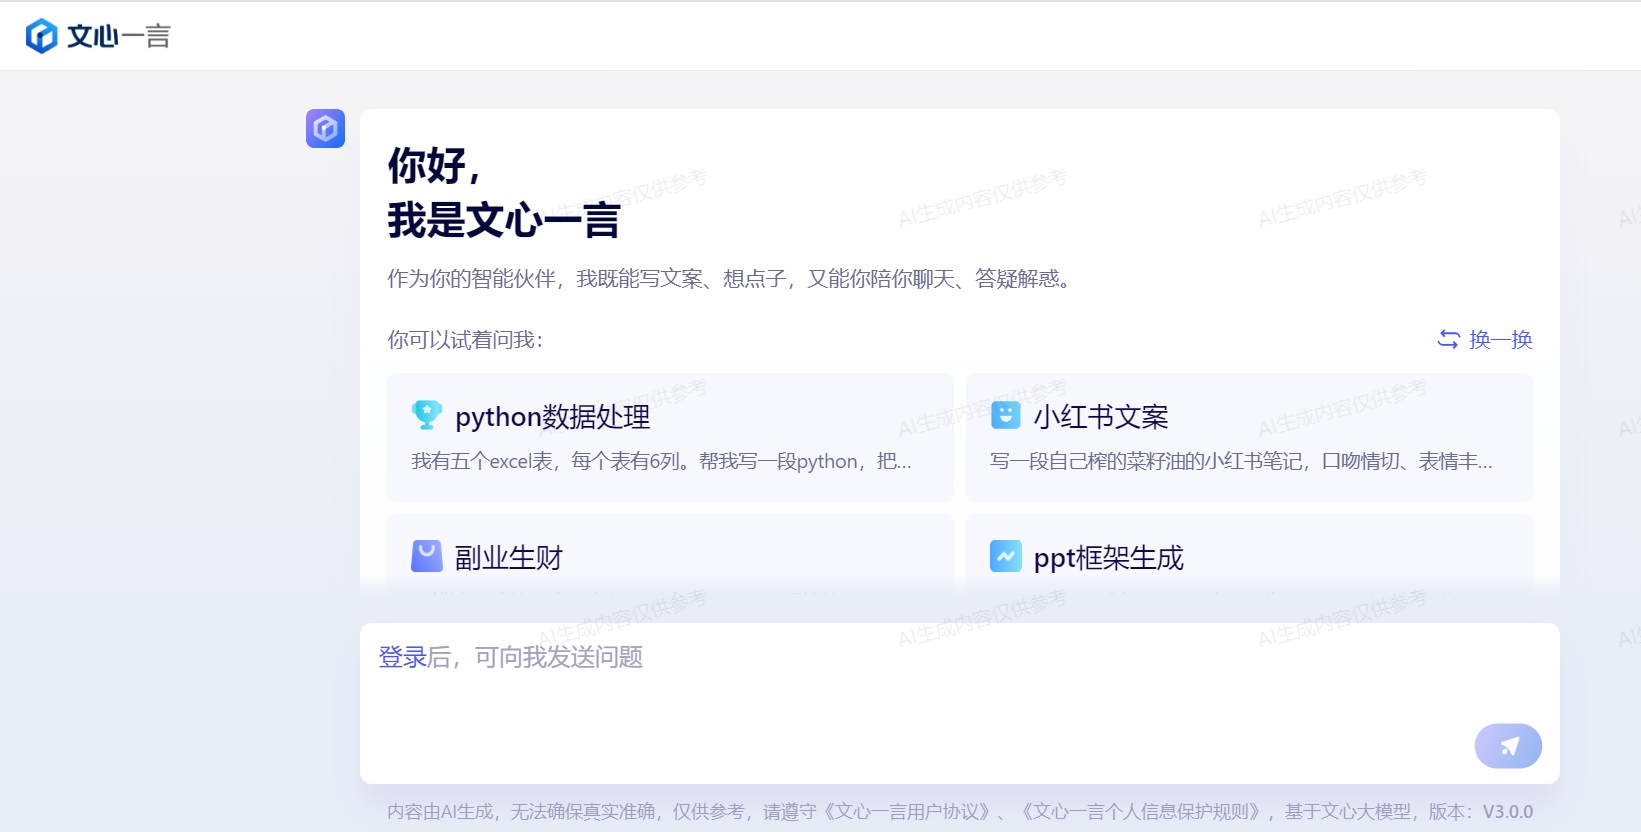This screenshot has width=1641, height=832.
Task: Click the 文心一言 logo icon in header
Action: point(41,36)
